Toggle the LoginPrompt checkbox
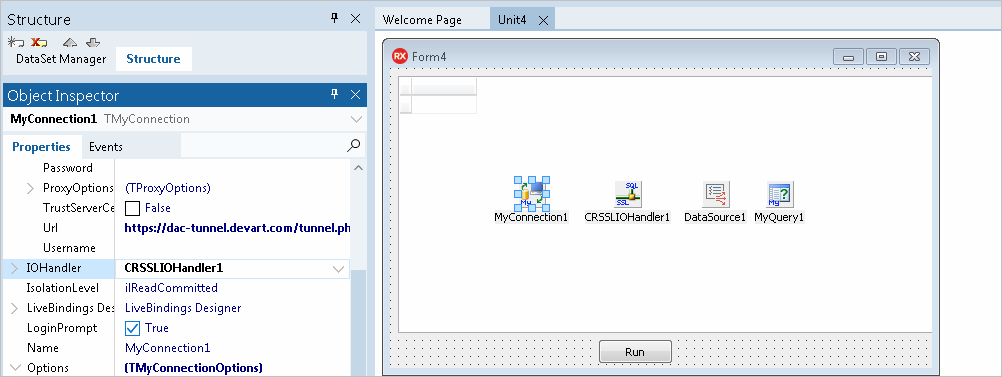Image resolution: width=1002 pixels, height=377 pixels. point(132,328)
